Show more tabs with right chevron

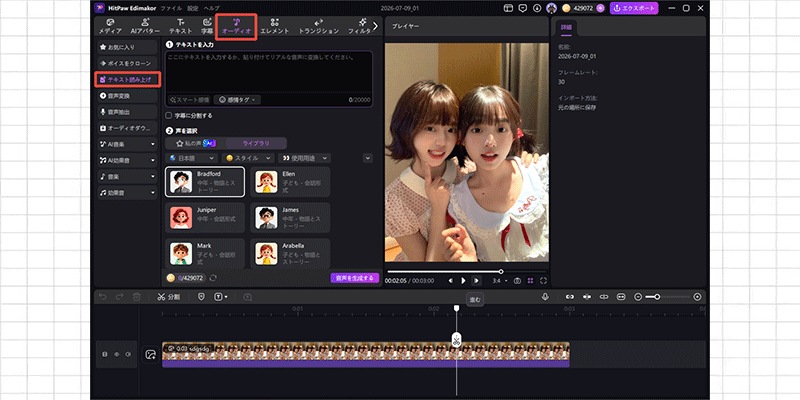click(x=376, y=26)
